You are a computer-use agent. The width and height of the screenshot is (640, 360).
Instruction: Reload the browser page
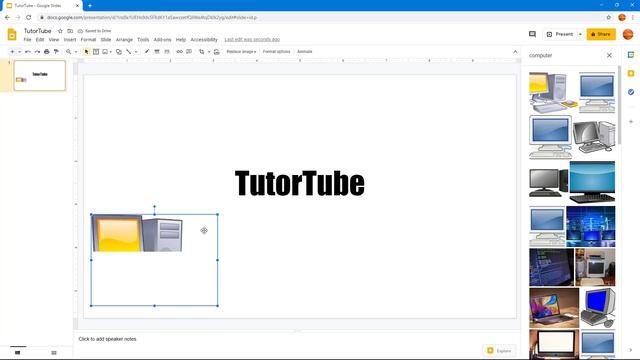[29, 18]
